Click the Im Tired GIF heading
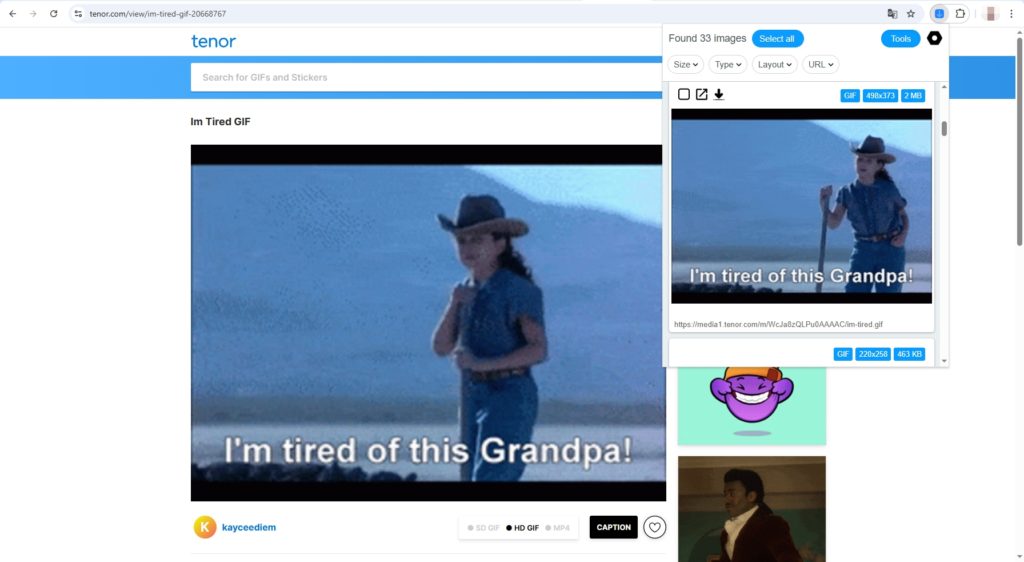 click(x=220, y=121)
